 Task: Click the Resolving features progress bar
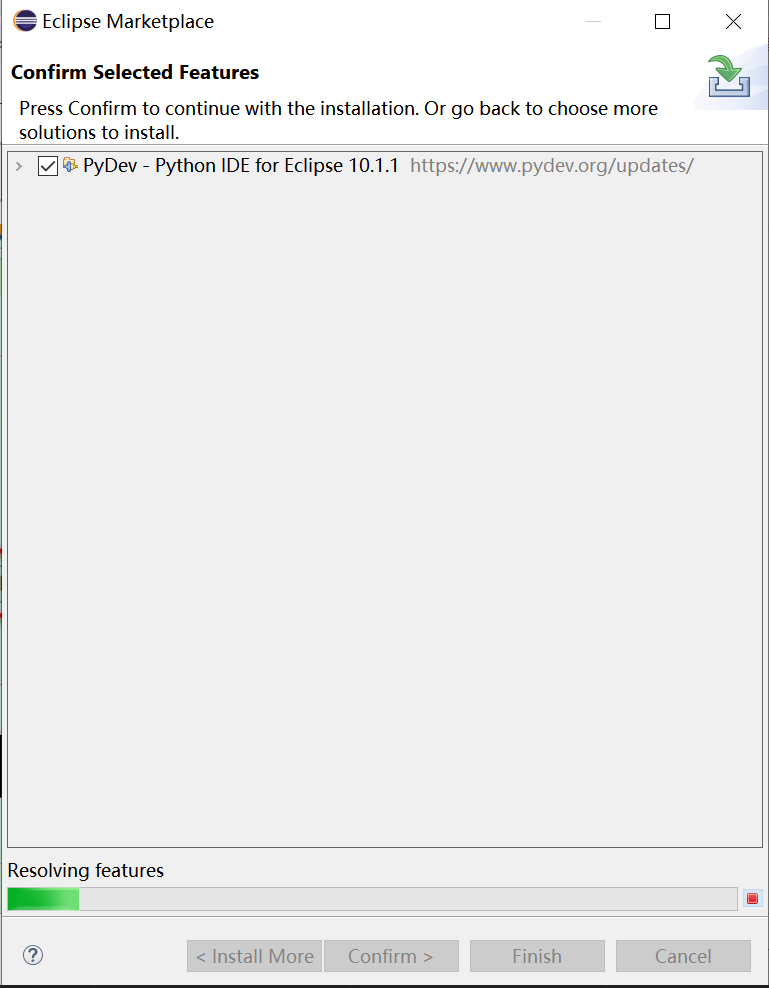pyautogui.click(x=370, y=898)
